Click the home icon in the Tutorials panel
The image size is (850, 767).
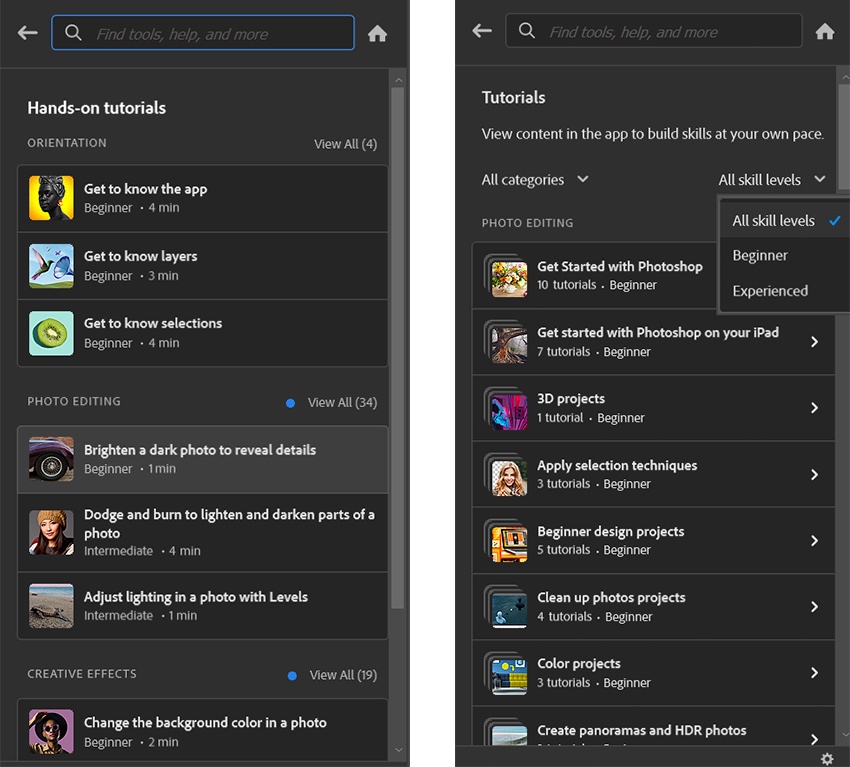825,31
